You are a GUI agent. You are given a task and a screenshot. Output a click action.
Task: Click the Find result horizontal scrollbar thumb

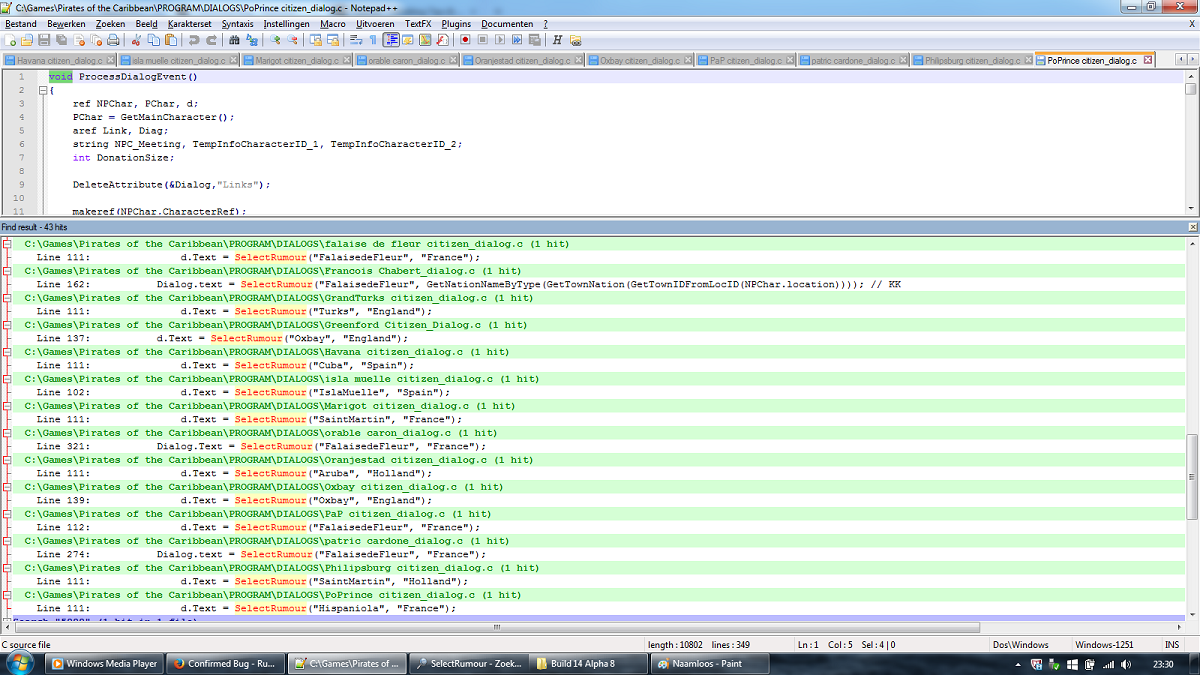[x=495, y=627]
